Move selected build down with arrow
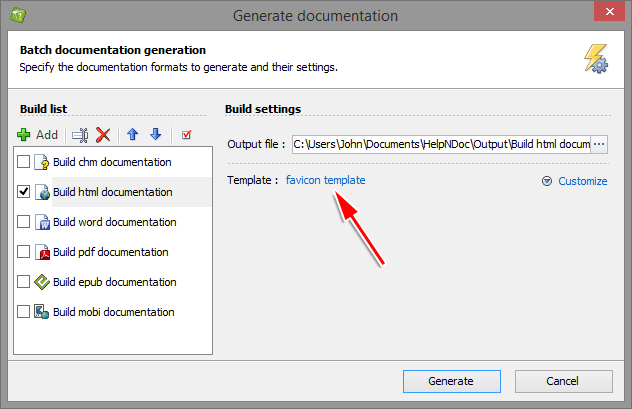Viewport: 632px width, 409px height. [x=156, y=134]
